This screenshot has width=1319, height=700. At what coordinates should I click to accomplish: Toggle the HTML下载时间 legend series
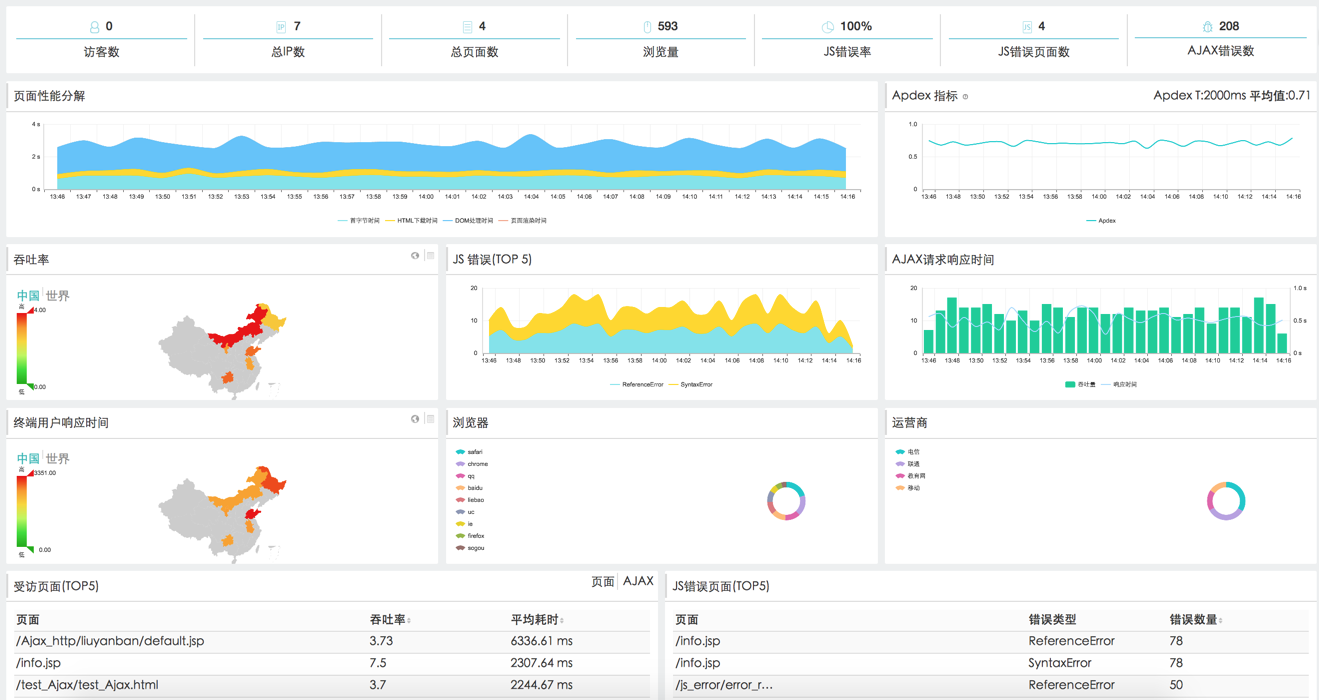coord(411,221)
